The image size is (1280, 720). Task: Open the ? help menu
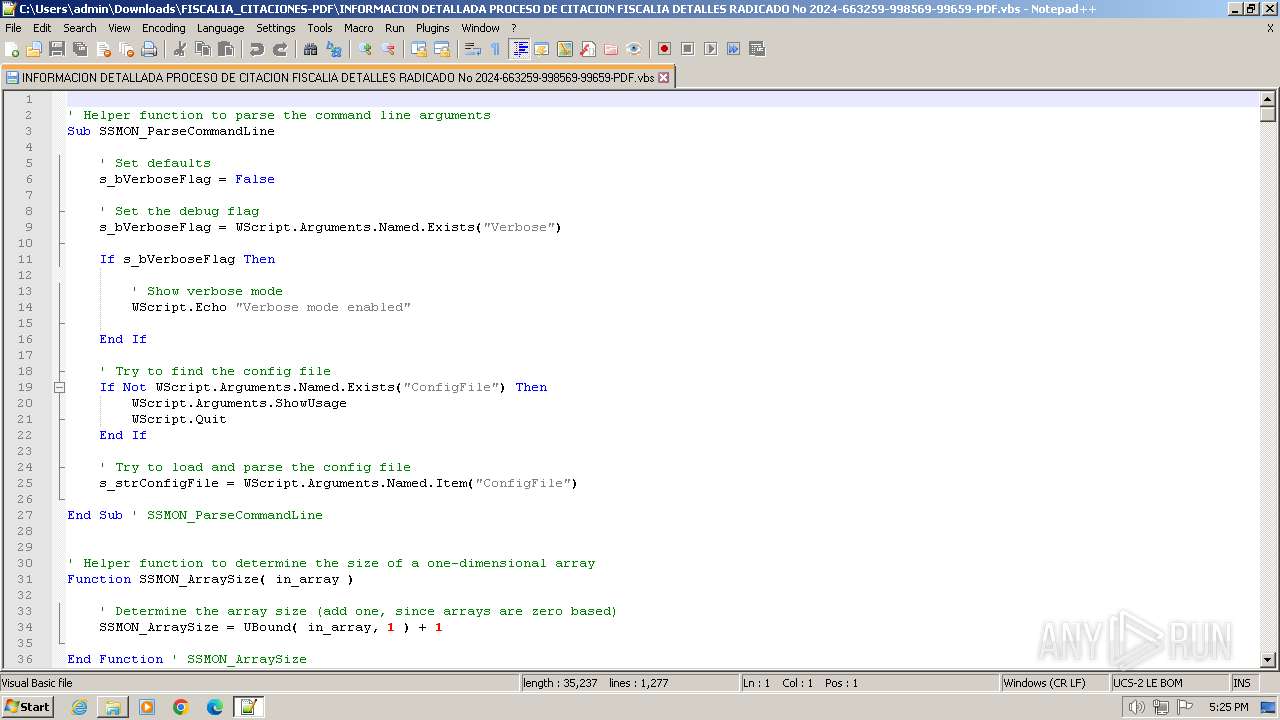point(514,28)
